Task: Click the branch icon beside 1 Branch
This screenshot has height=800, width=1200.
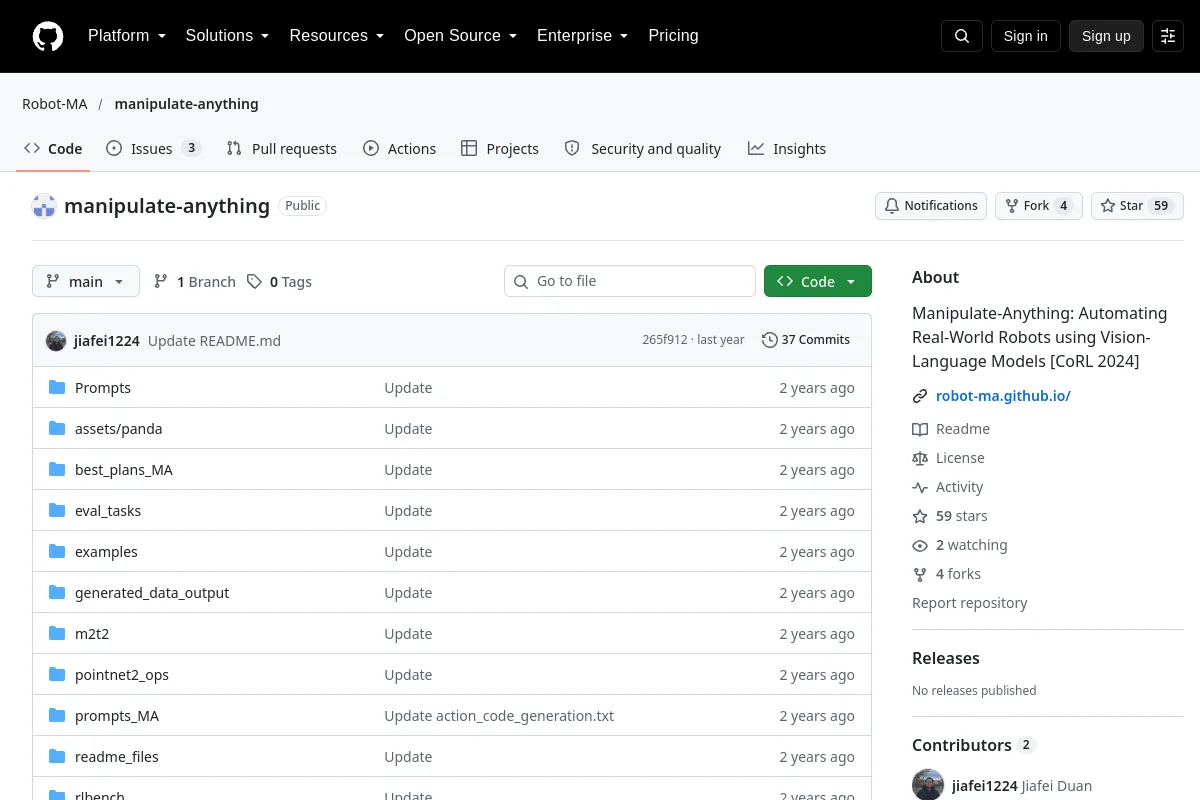Action: click(161, 282)
